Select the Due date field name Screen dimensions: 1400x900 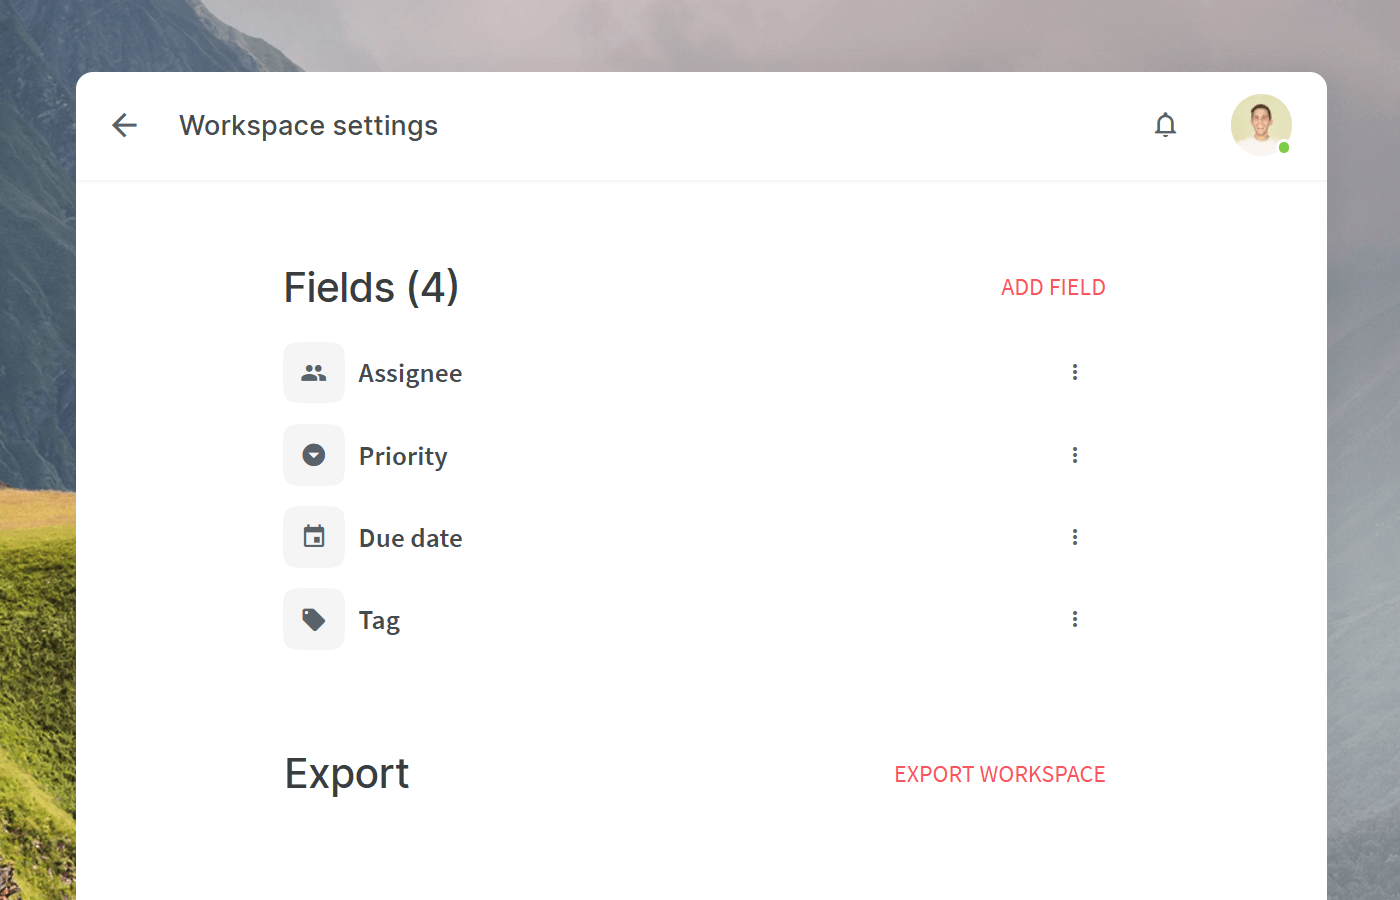point(410,538)
